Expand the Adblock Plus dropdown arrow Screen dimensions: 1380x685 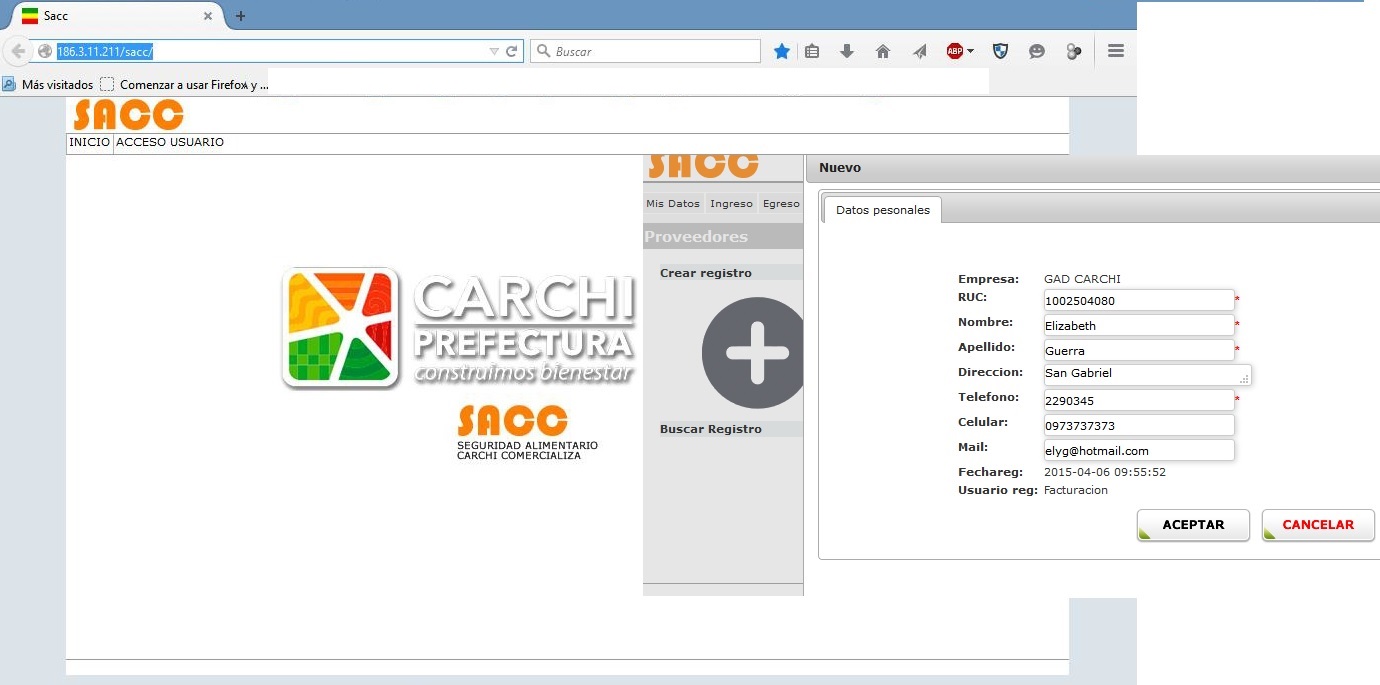pos(970,51)
